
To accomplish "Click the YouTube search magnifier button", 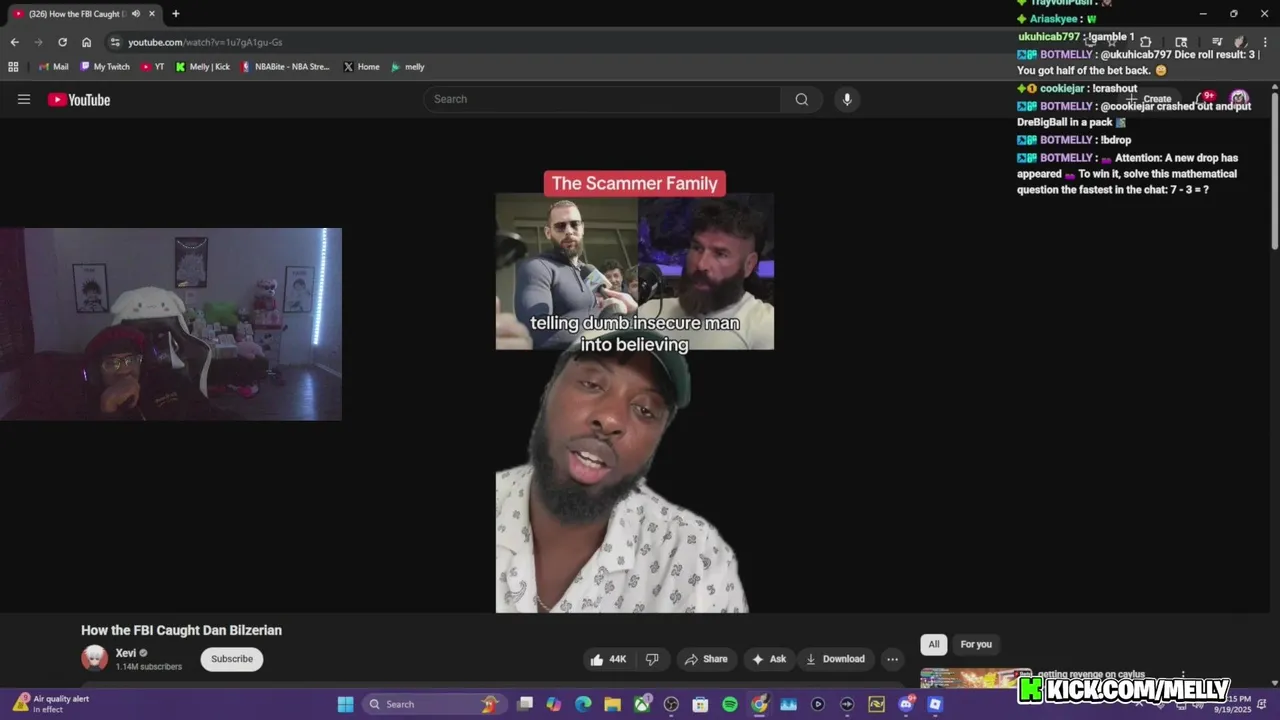I will coord(802,99).
